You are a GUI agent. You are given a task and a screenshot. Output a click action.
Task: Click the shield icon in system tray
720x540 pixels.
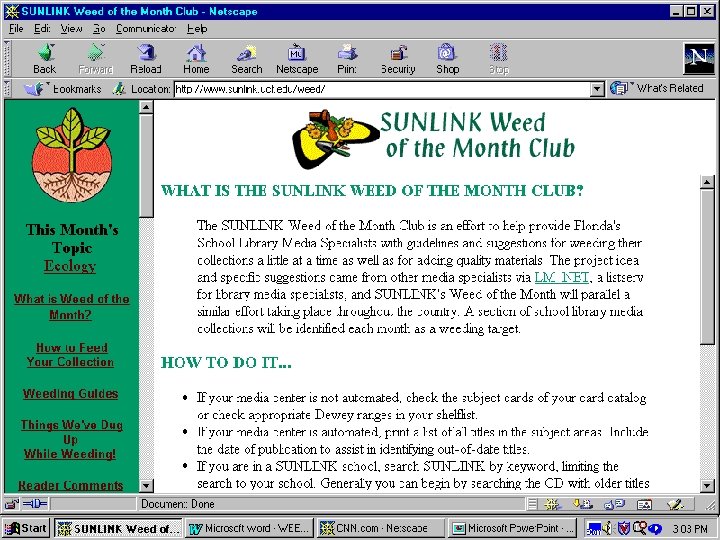pos(623,528)
